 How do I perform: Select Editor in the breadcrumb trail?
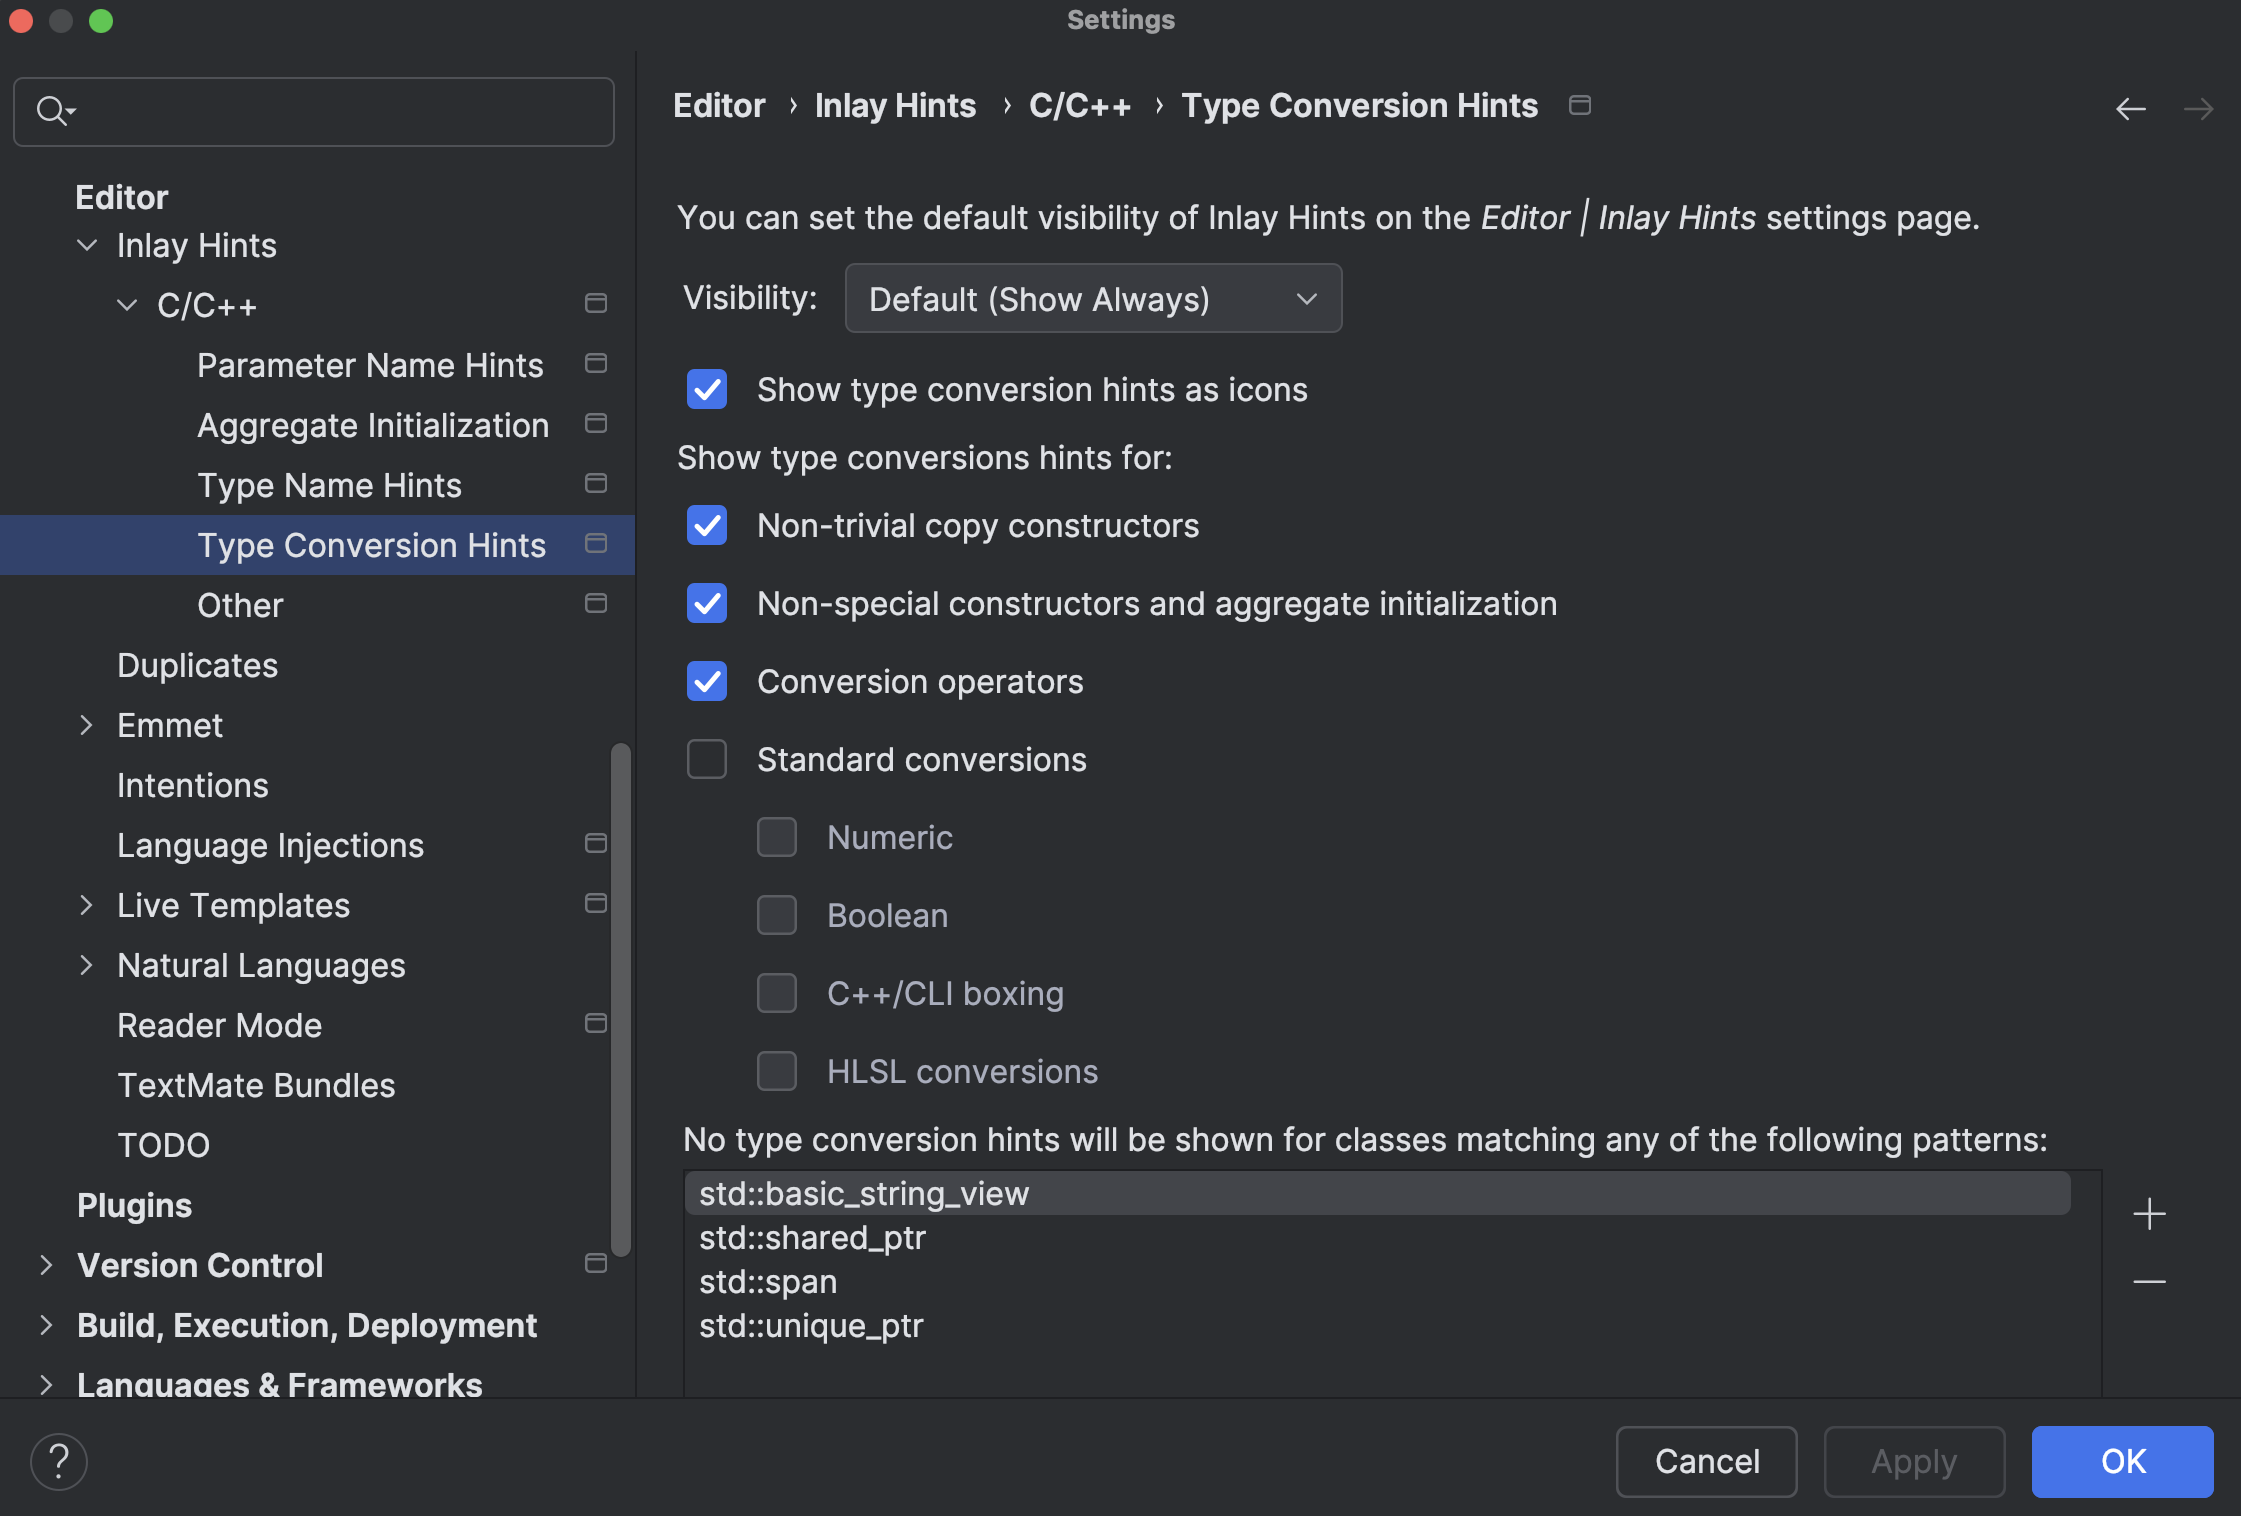pos(718,105)
